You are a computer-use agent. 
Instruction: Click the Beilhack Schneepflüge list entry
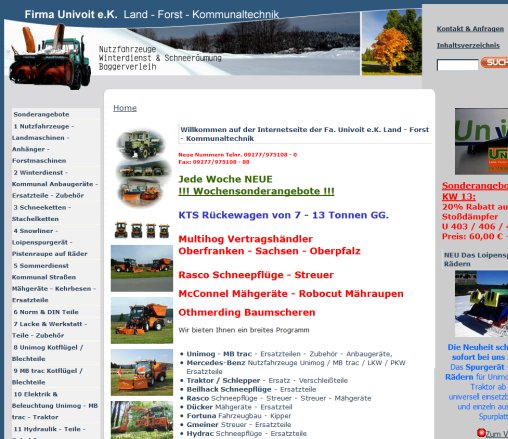click(x=251, y=389)
